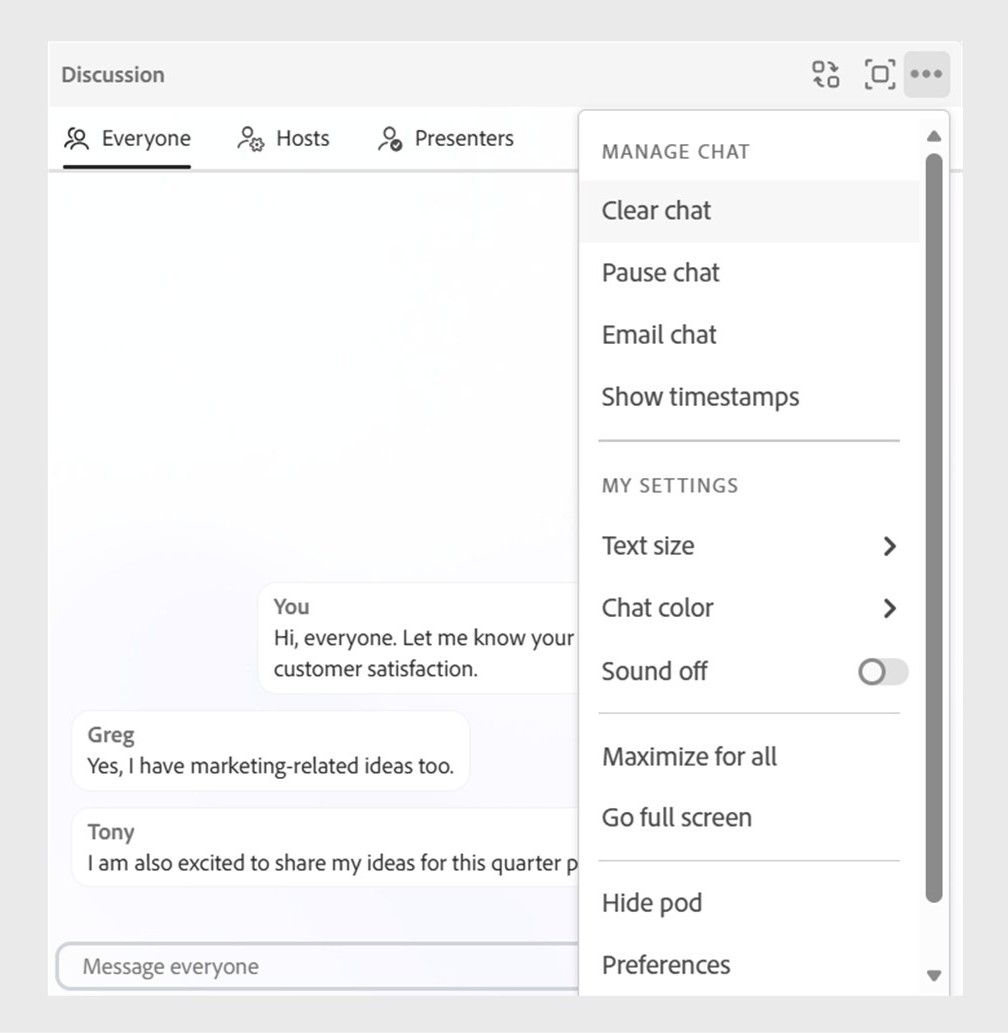Screen dimensions: 1008x1033
Task: Click the swap pods icon in the Discussion header
Action: [825, 73]
